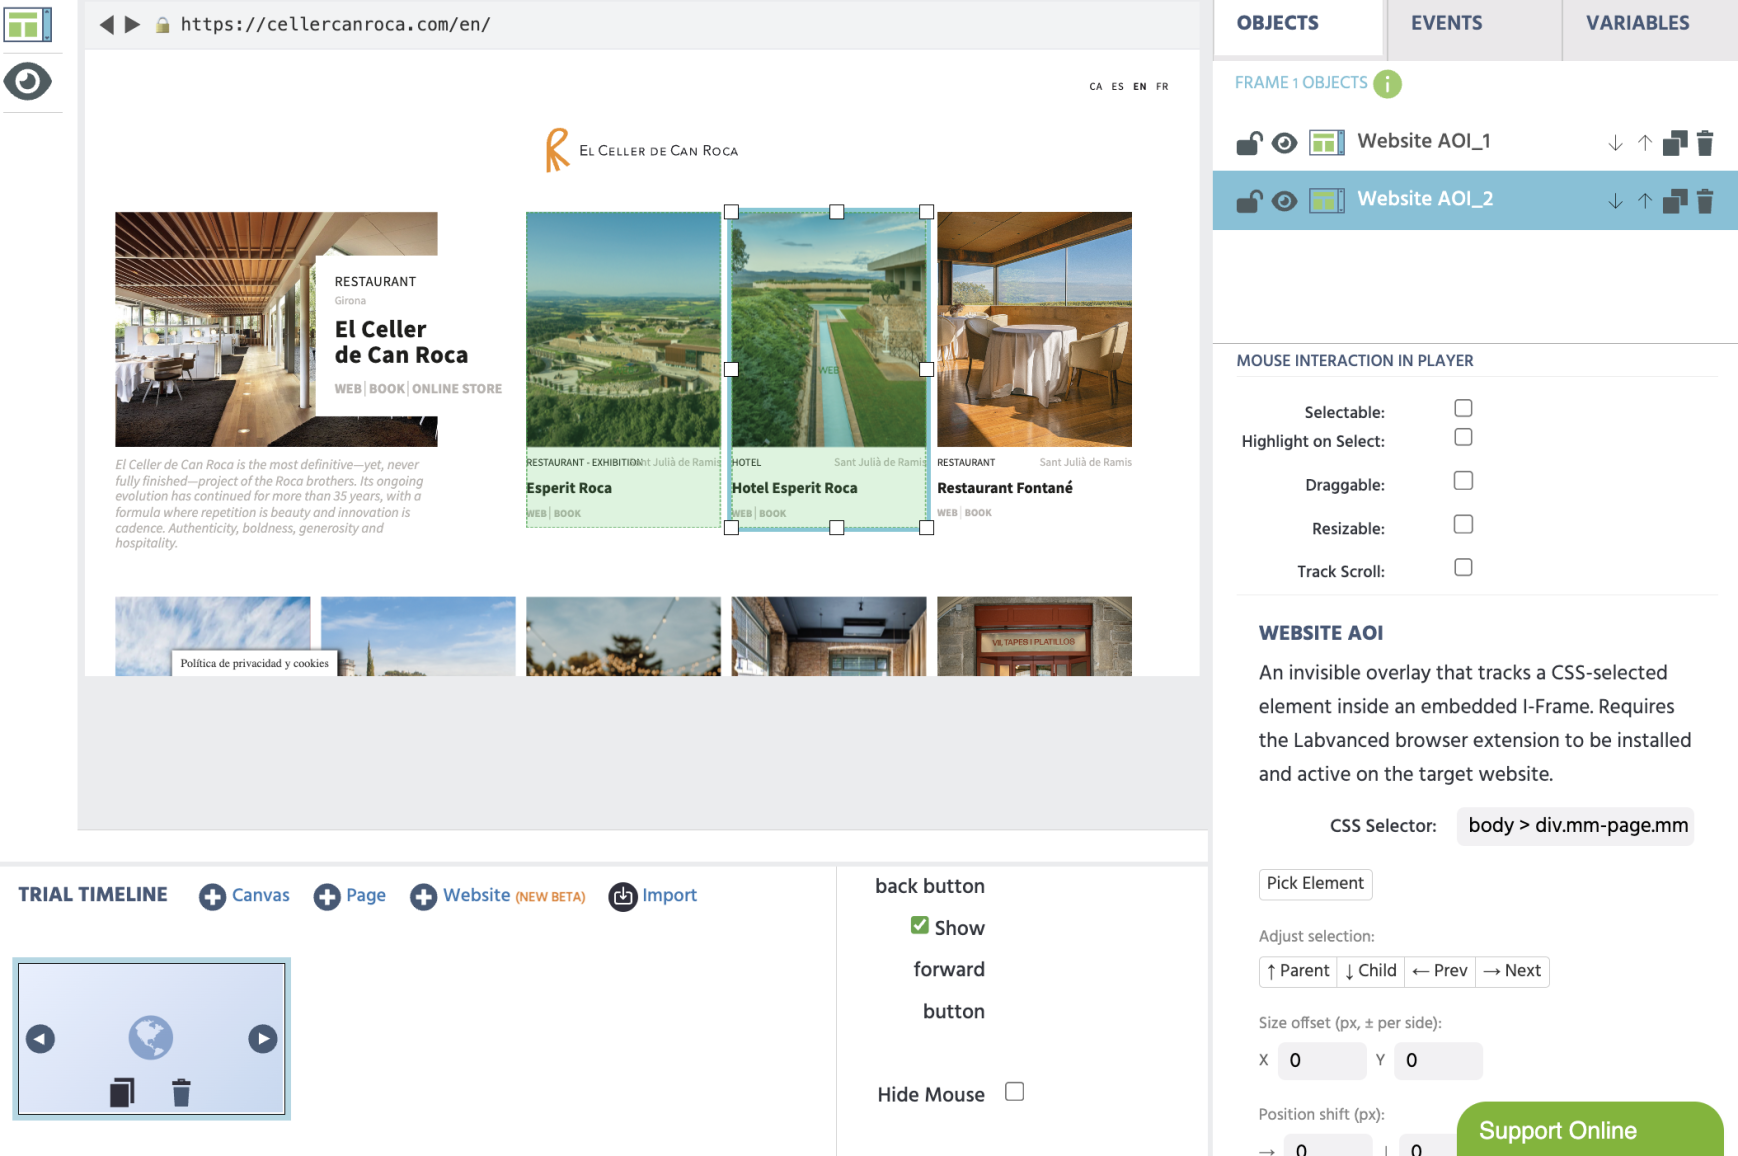The image size is (1738, 1156).
Task: Move Website AOI_1 down in order
Action: tap(1615, 143)
